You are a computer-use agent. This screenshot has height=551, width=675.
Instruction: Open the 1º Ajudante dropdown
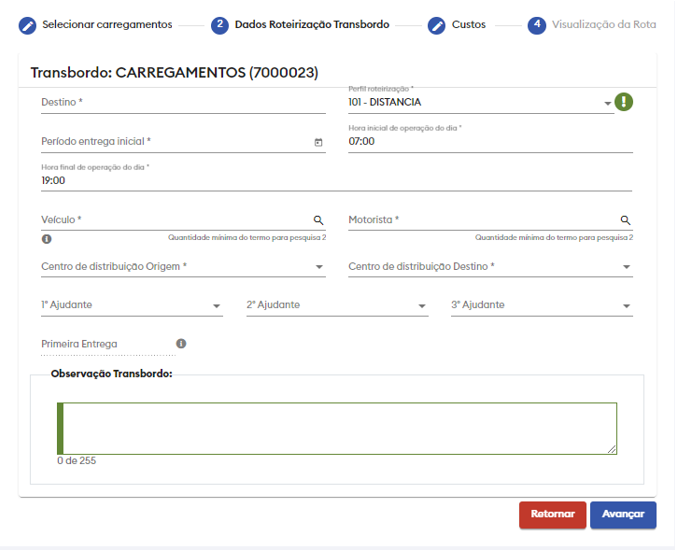pos(217,306)
